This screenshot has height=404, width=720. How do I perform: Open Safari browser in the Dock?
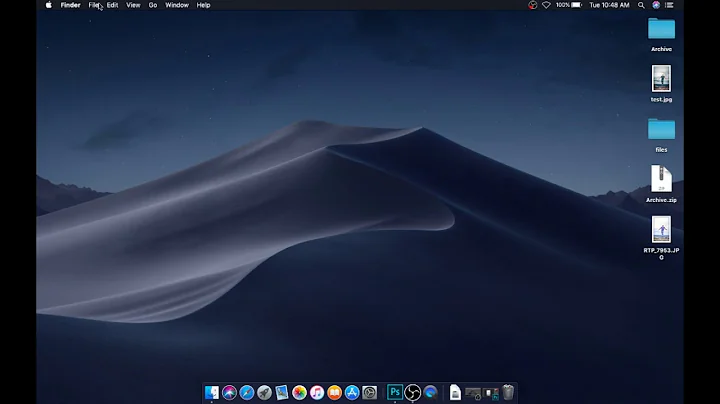tap(247, 393)
